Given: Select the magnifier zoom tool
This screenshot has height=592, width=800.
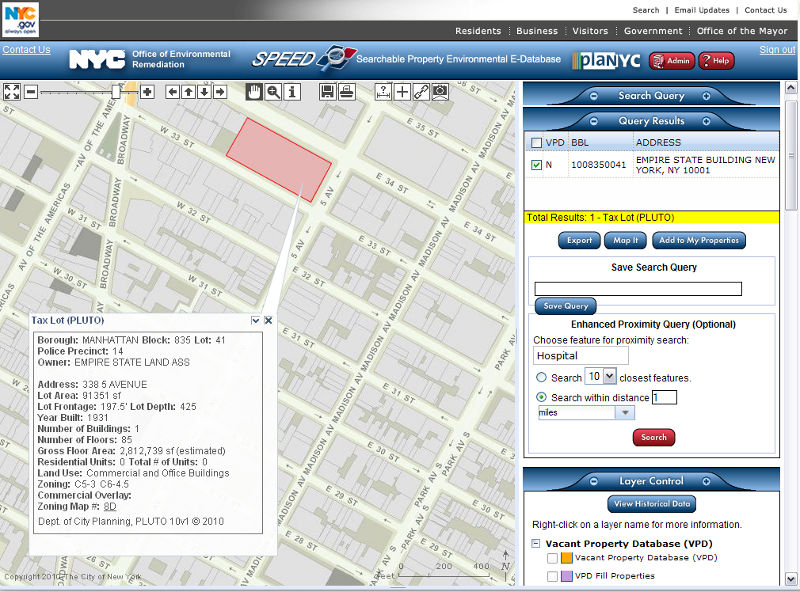Looking at the screenshot, I should (x=274, y=92).
